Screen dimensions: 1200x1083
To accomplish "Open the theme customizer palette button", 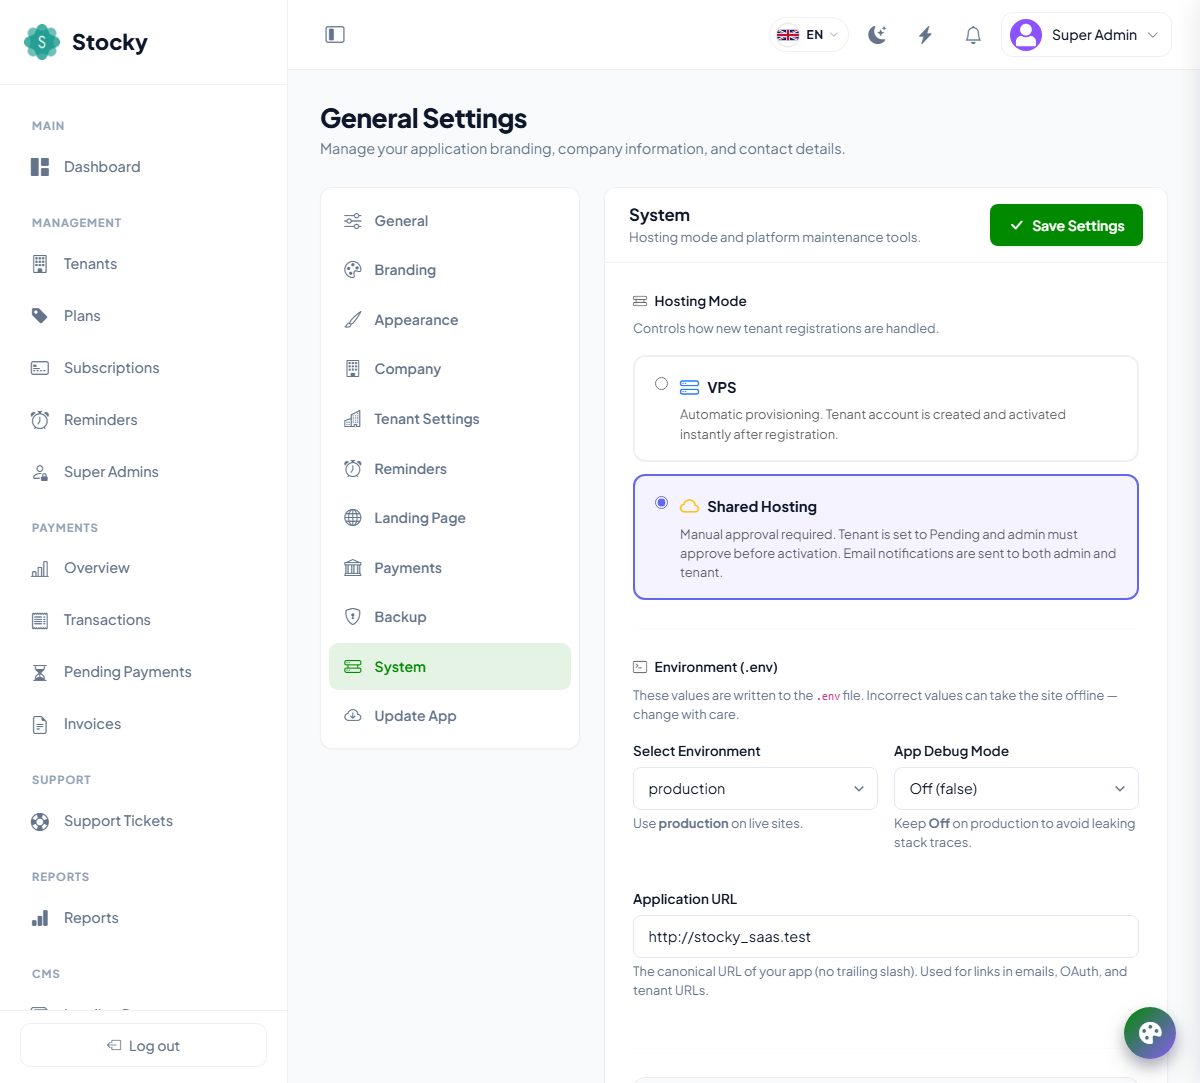I will 1150,1032.
